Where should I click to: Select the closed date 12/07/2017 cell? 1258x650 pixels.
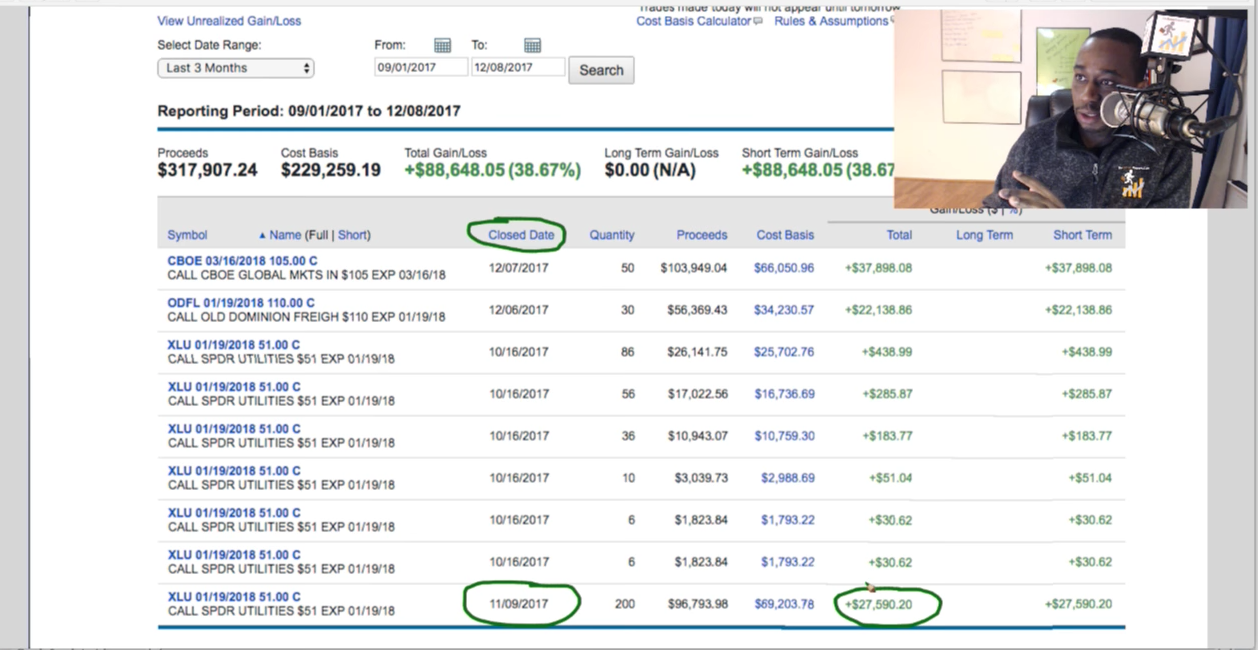point(519,268)
